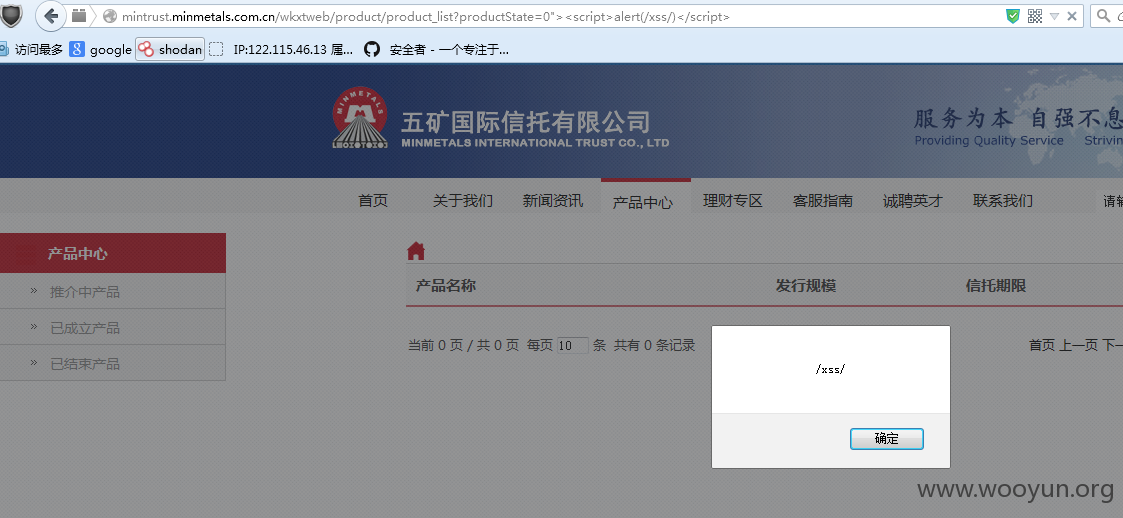Viewport: 1123px width, 518px height.
Task: Open 诚聘英才 navigation item
Action: pos(912,201)
